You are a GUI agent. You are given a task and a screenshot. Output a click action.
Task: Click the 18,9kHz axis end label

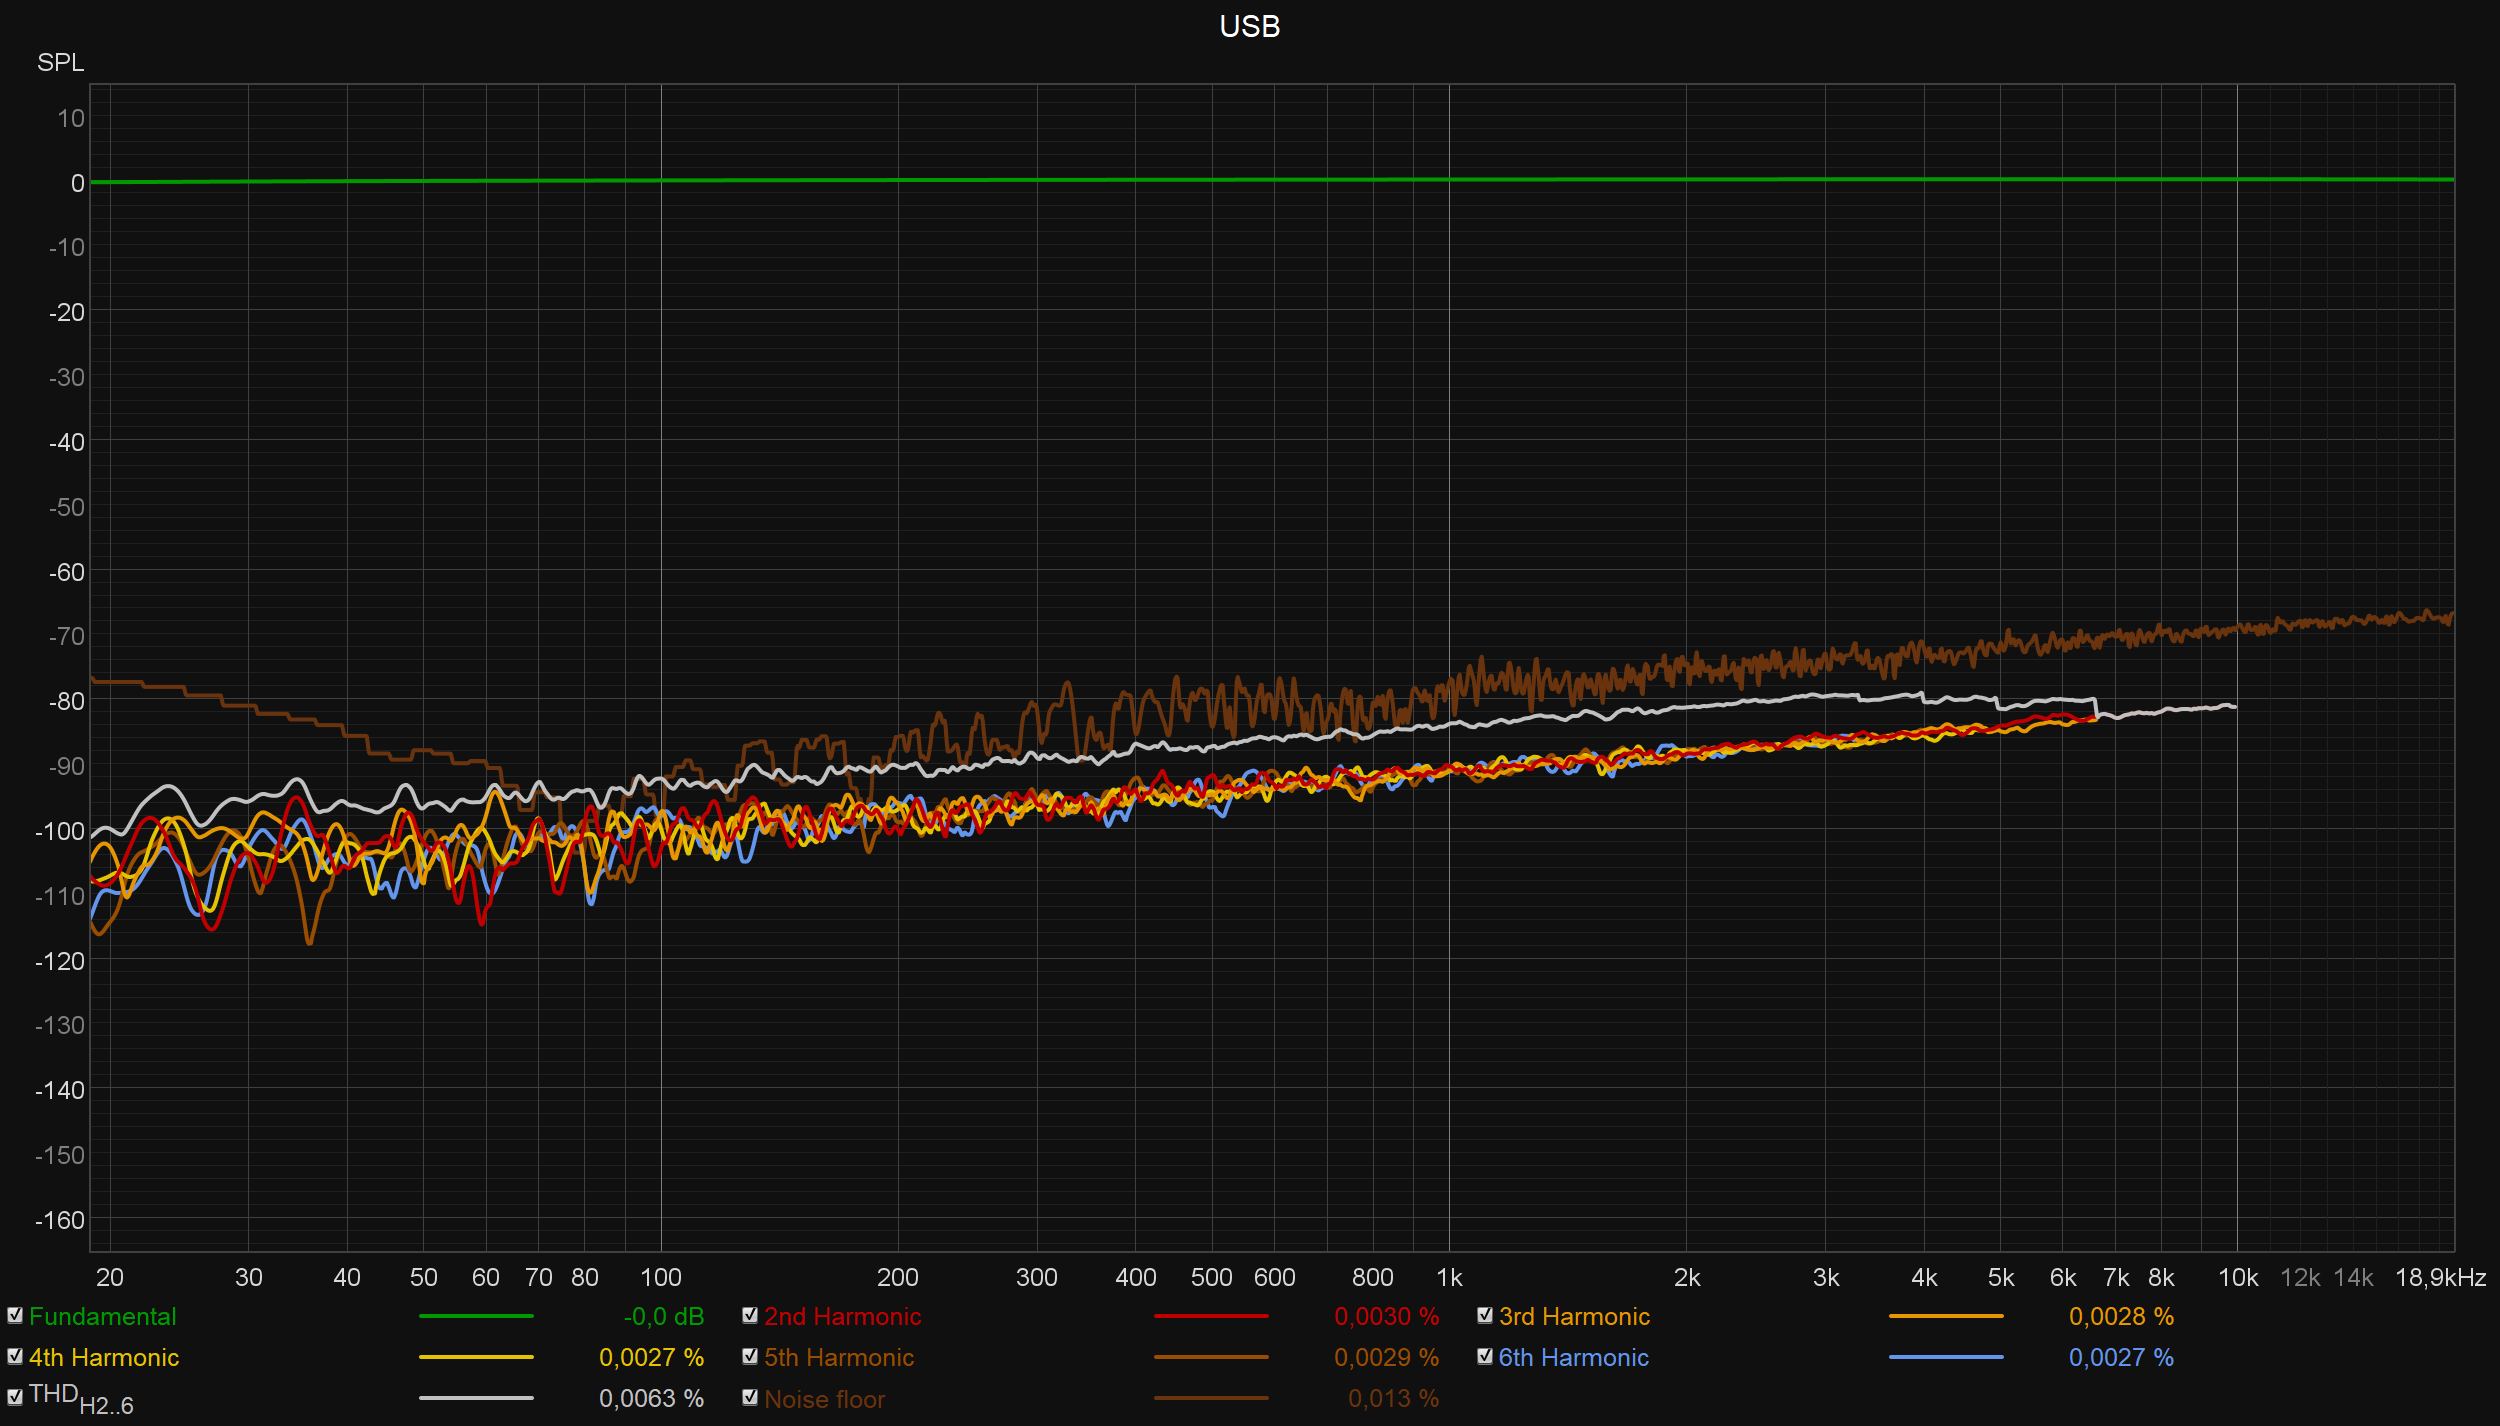(2440, 1278)
